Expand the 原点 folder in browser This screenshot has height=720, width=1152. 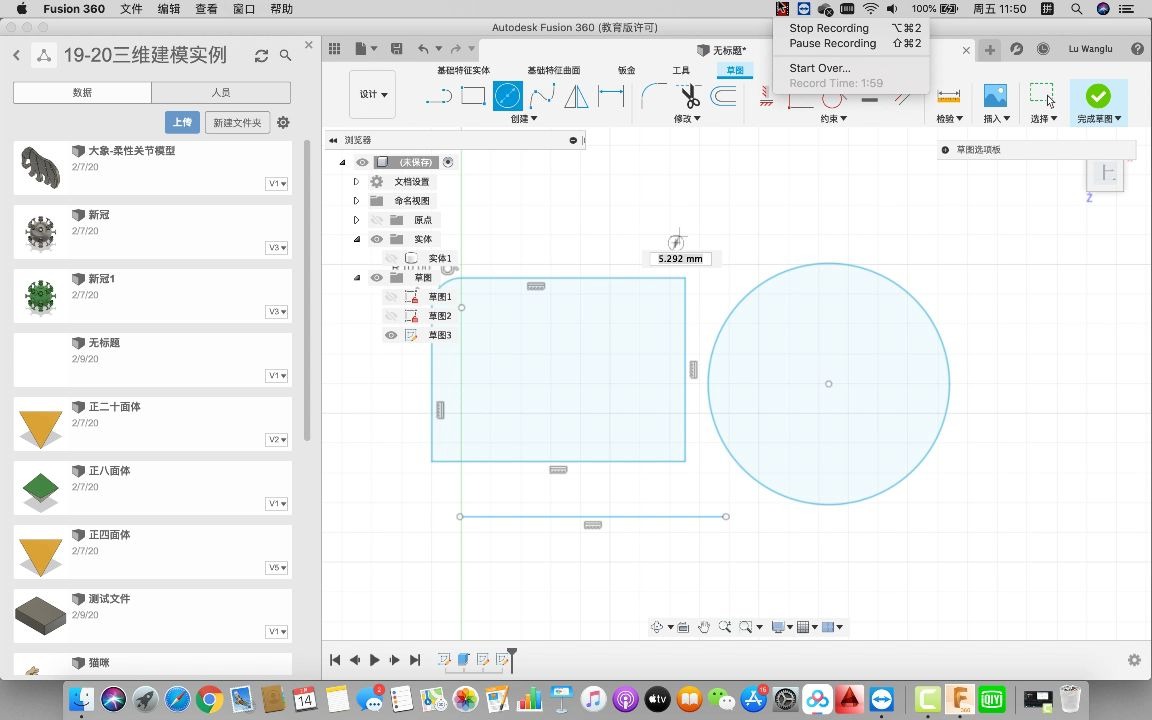point(357,219)
